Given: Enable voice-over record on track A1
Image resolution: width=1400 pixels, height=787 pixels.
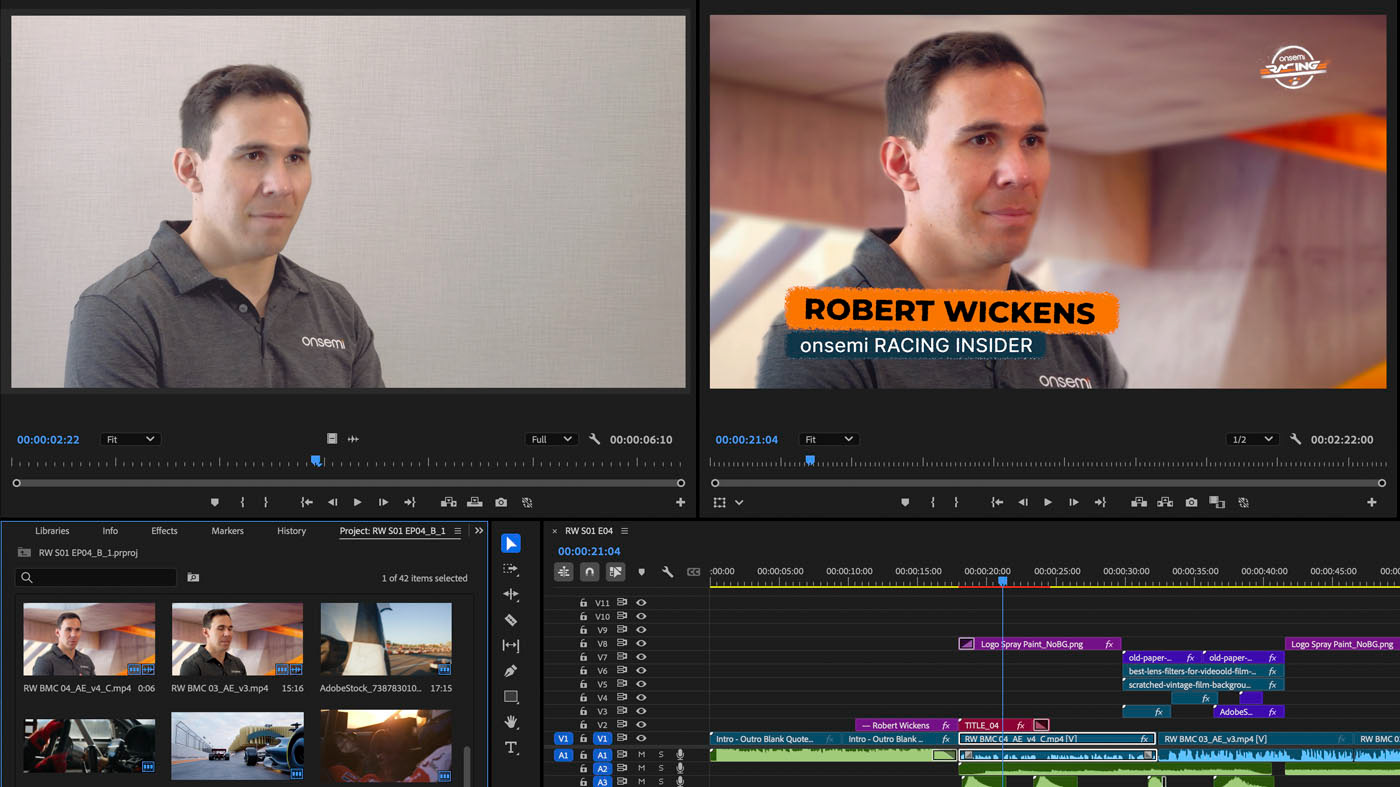Looking at the screenshot, I should click(680, 755).
